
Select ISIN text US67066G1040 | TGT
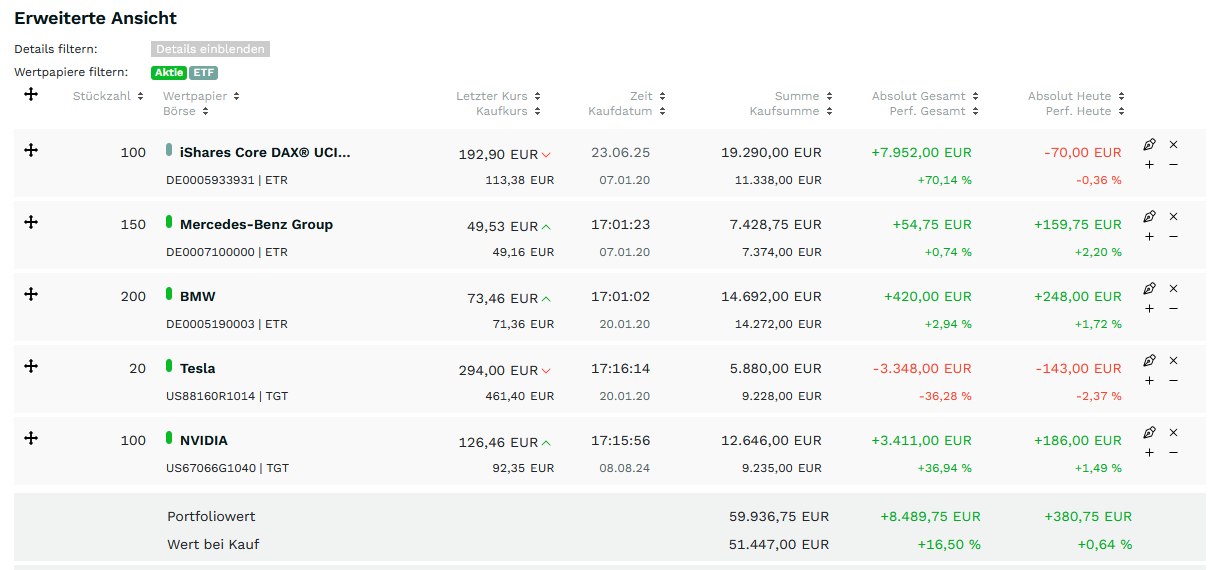pyautogui.click(x=227, y=469)
